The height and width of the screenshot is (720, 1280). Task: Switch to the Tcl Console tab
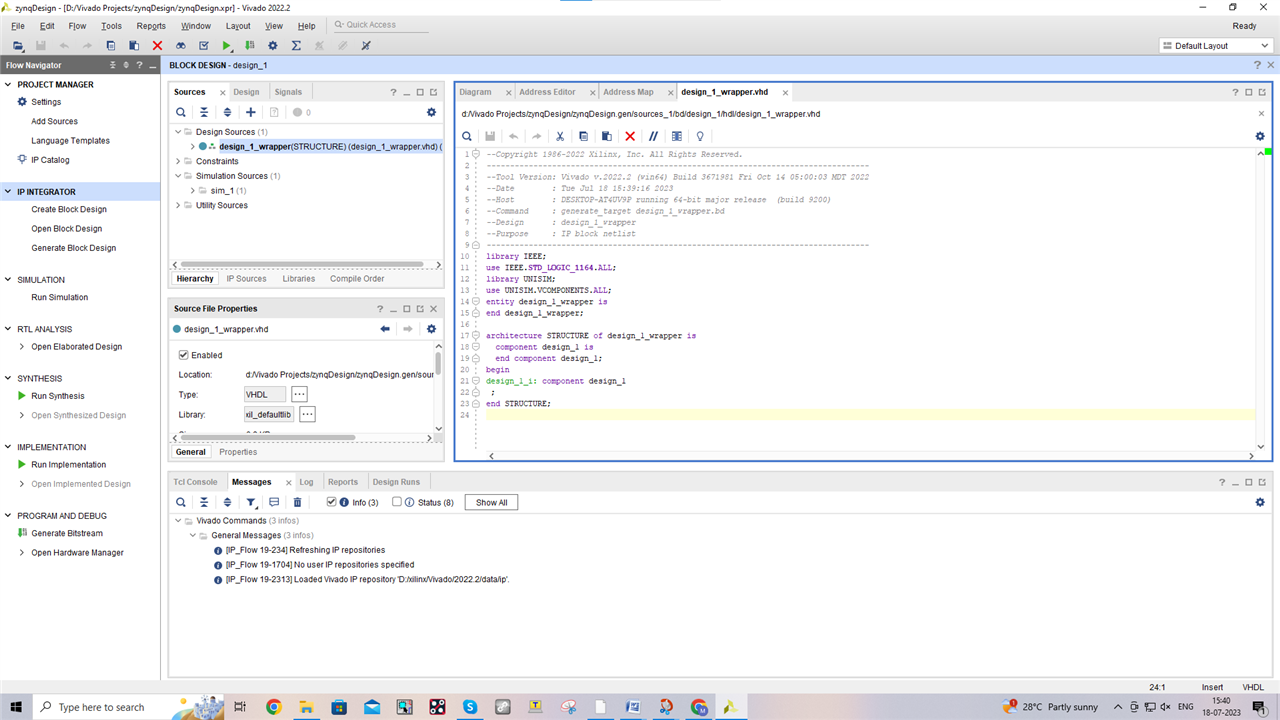(x=195, y=482)
